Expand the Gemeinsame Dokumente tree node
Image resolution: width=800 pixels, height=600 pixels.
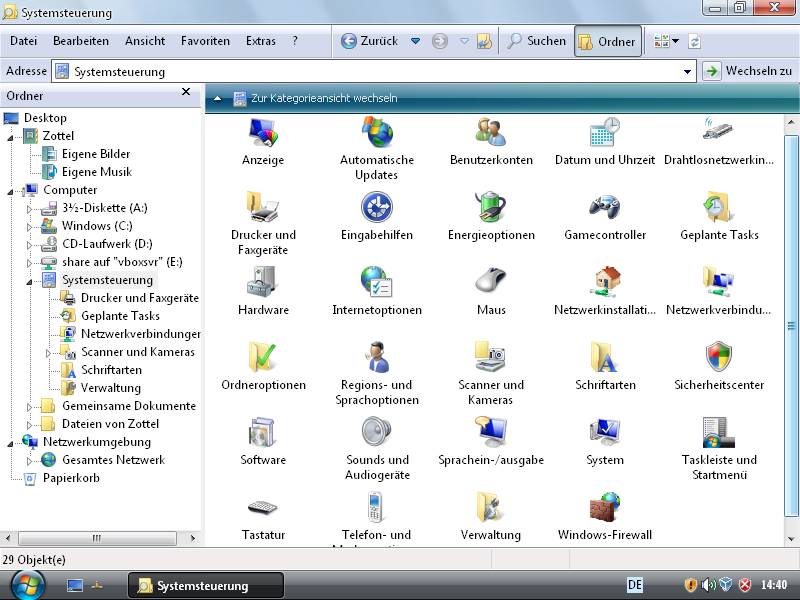click(29, 406)
